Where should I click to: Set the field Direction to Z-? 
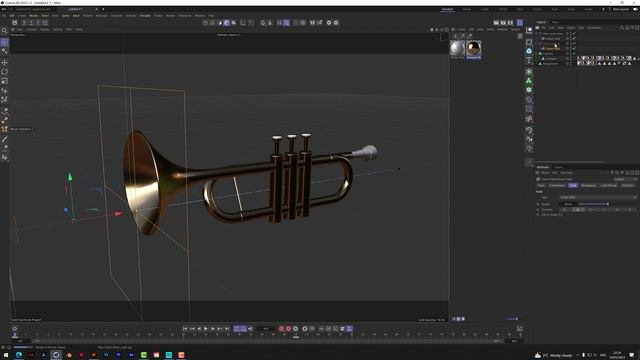(x=630, y=210)
